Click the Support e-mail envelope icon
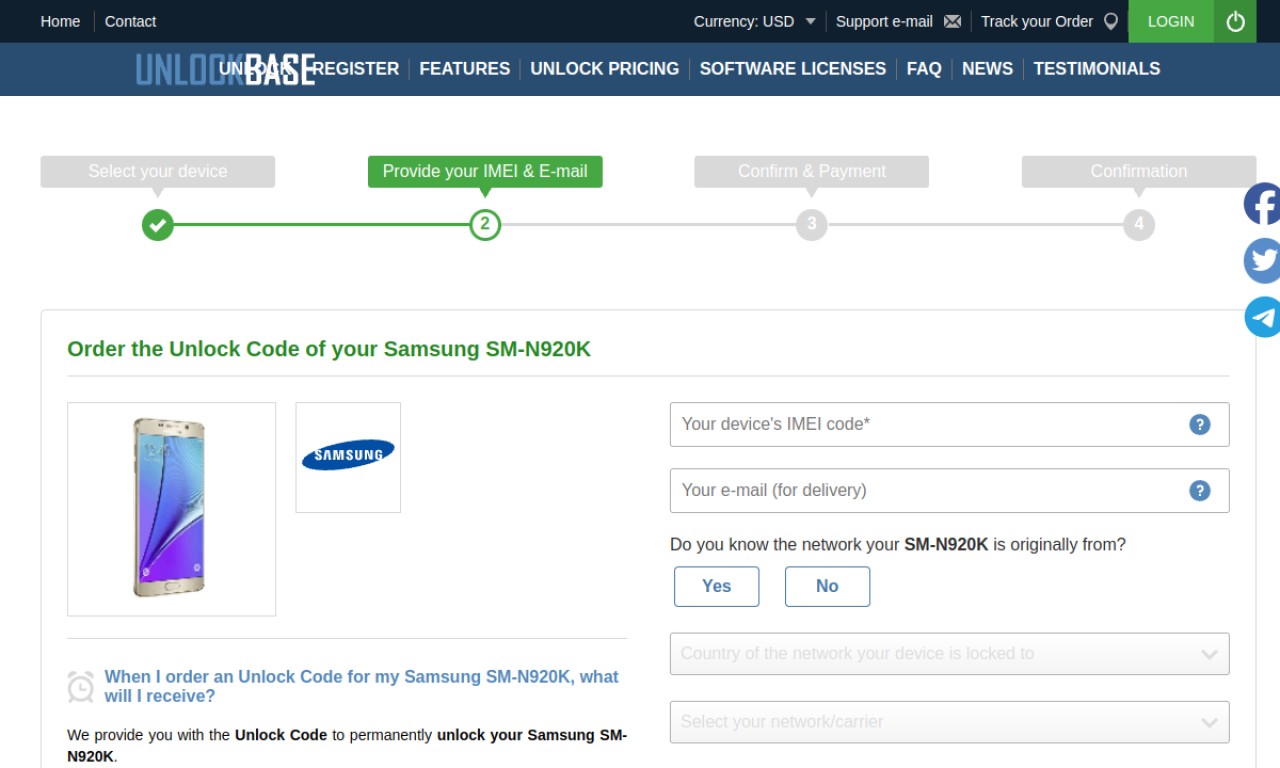This screenshot has height=768, width=1280. tap(952, 21)
